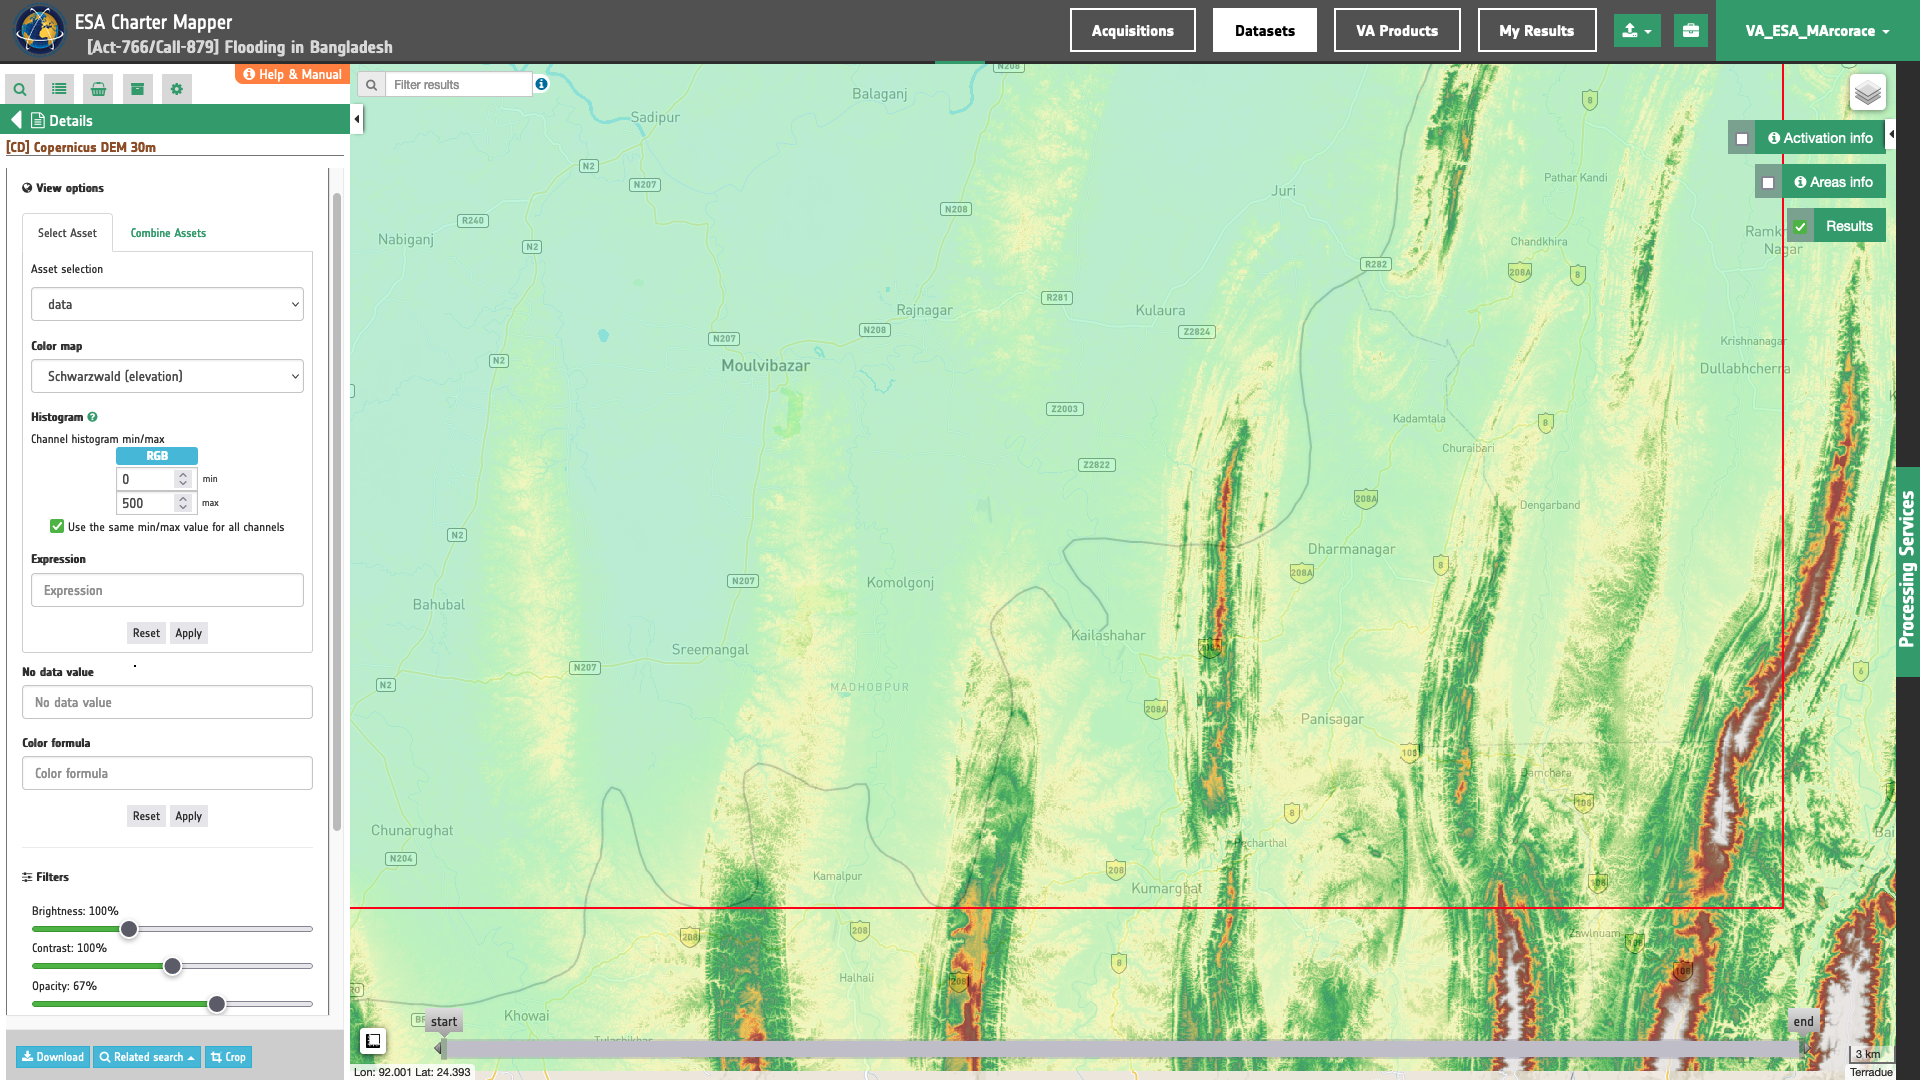Viewport: 1920px width, 1080px height.
Task: Click Apply below the Expression field
Action: click(x=189, y=633)
